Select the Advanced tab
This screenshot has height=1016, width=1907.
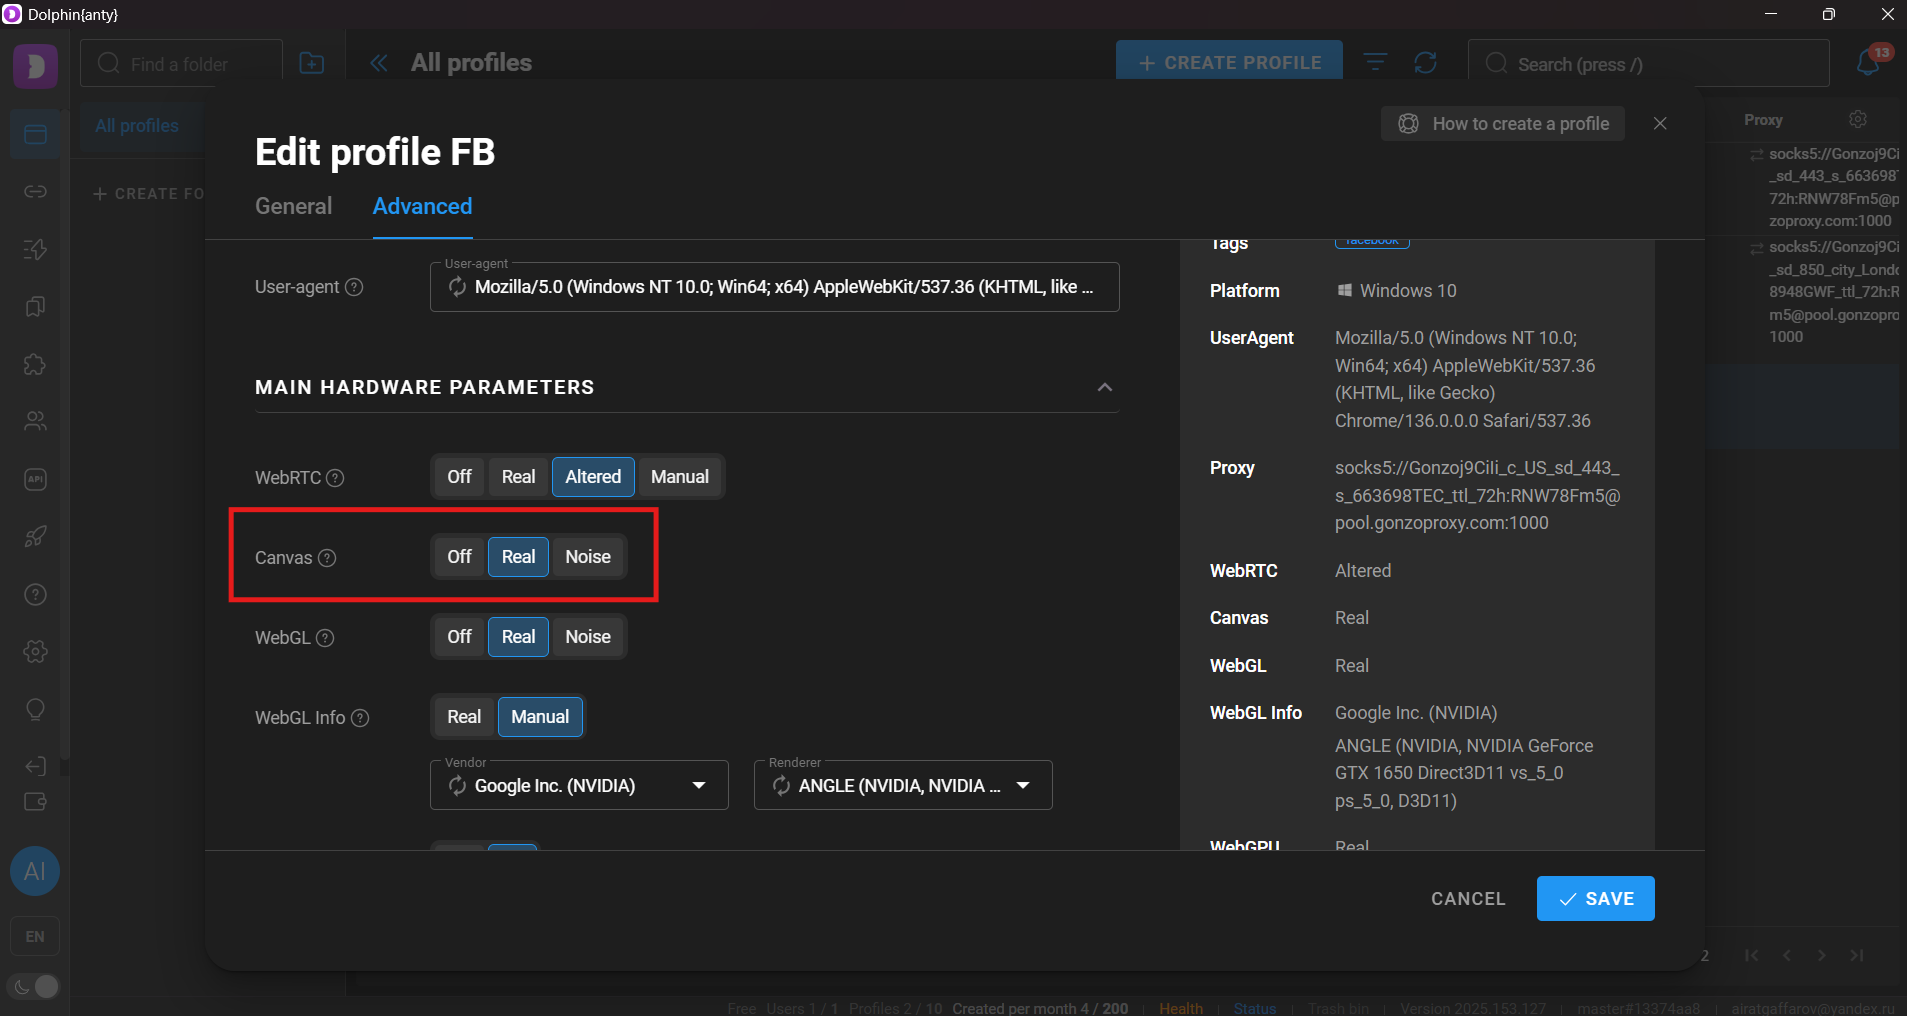[x=422, y=206]
